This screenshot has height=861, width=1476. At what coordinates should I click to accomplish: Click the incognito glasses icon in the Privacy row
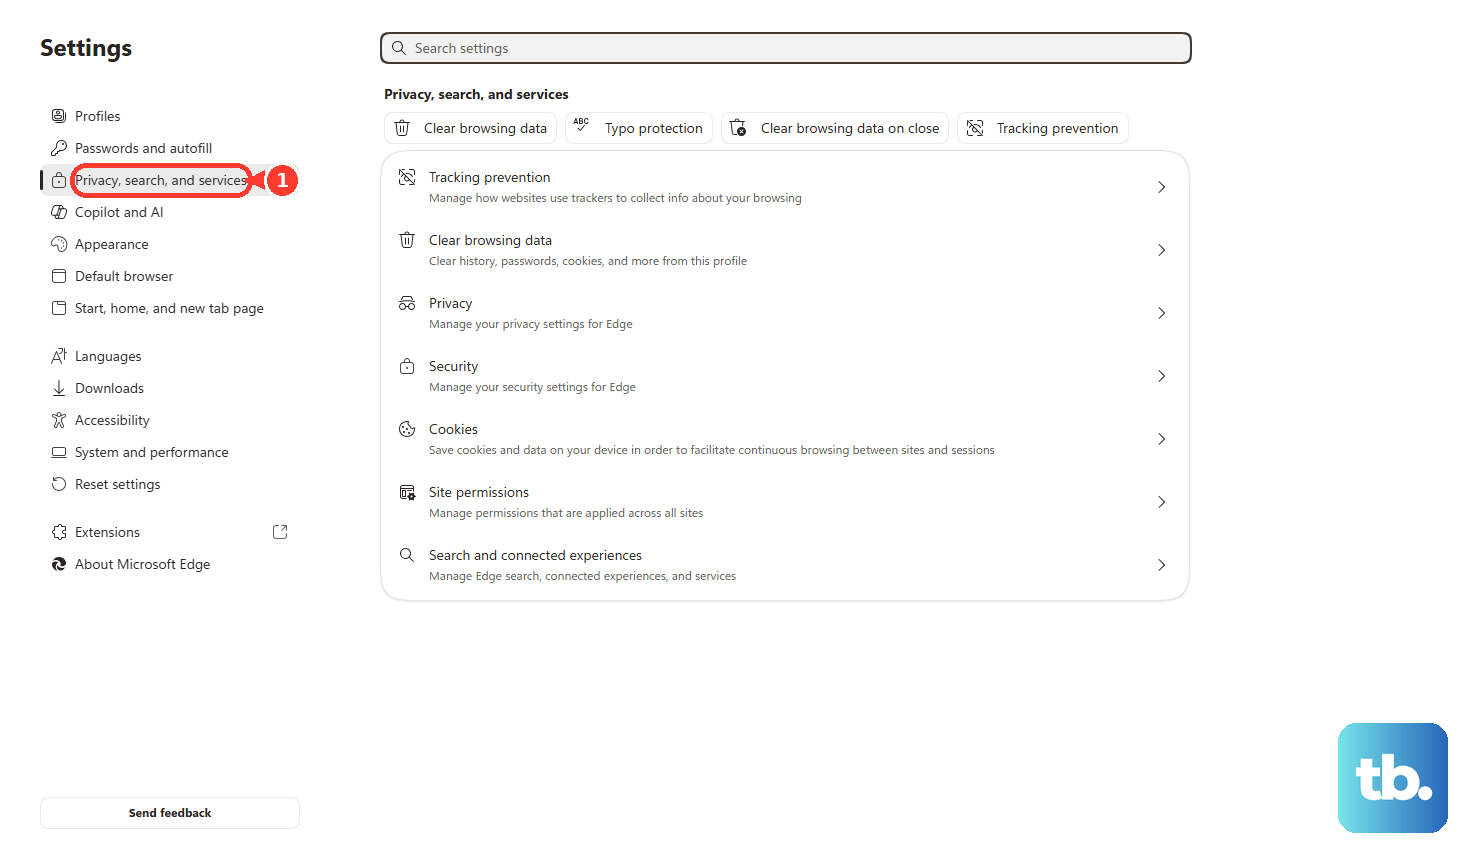(x=407, y=303)
